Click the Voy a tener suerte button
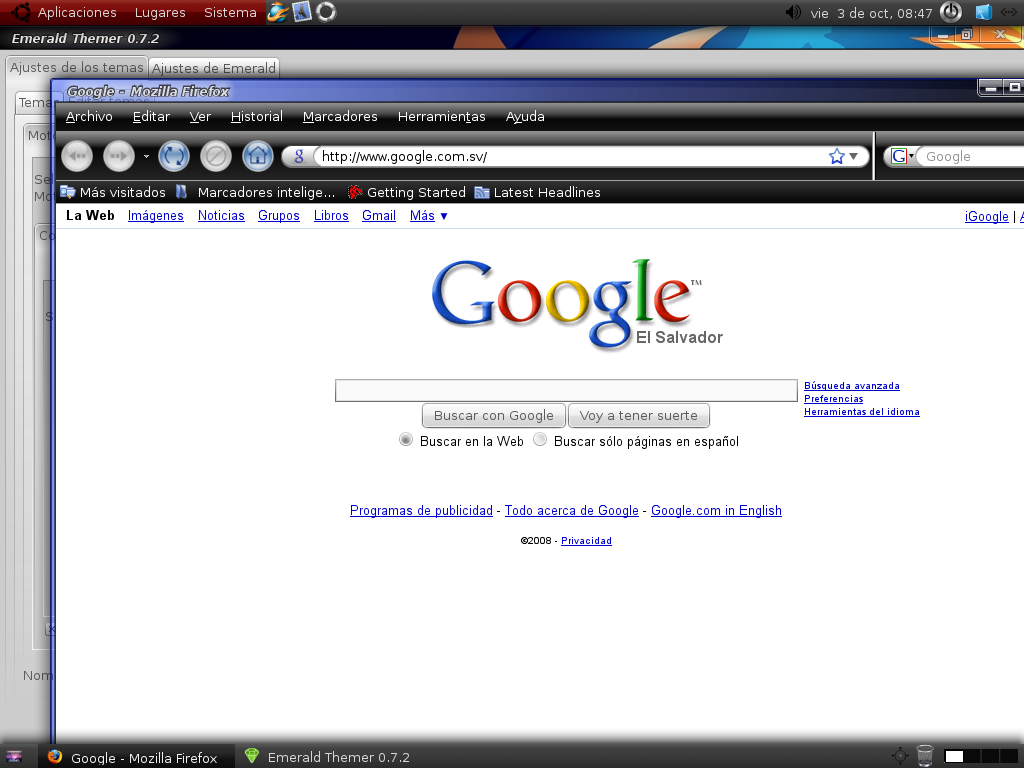This screenshot has height=768, width=1024. pyautogui.click(x=639, y=415)
